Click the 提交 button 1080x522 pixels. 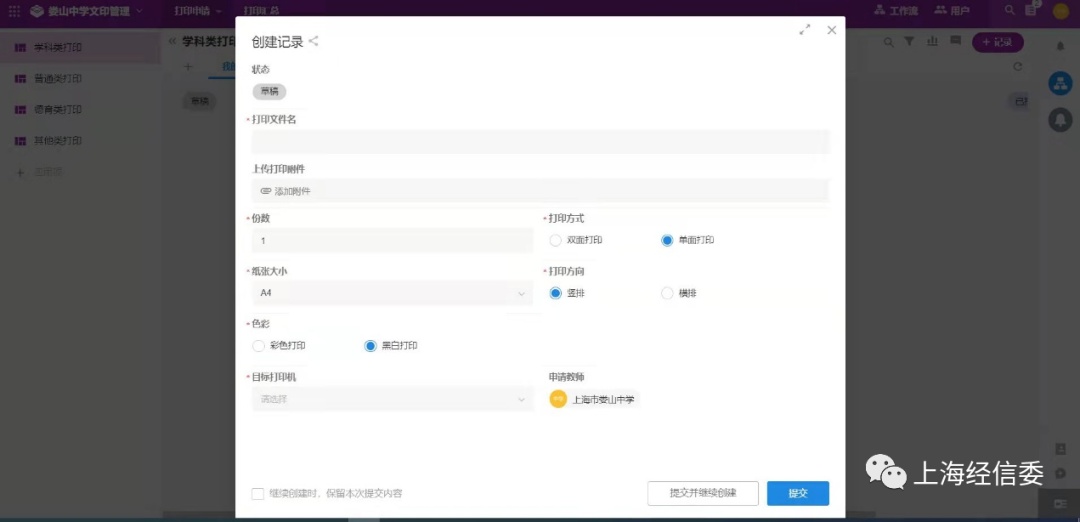coord(798,494)
